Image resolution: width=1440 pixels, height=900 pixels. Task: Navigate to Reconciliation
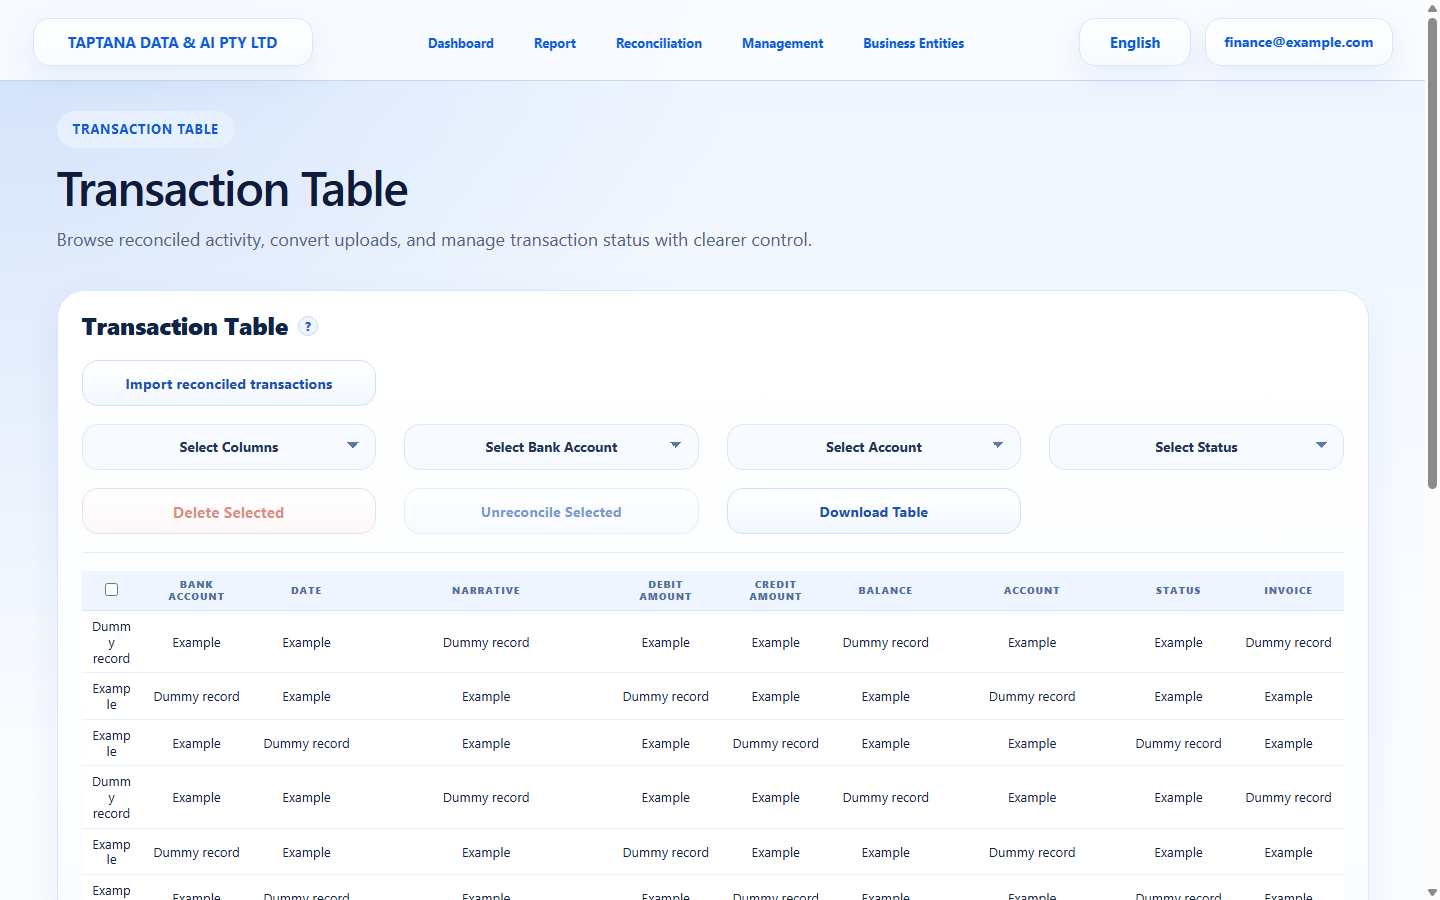coord(659,43)
